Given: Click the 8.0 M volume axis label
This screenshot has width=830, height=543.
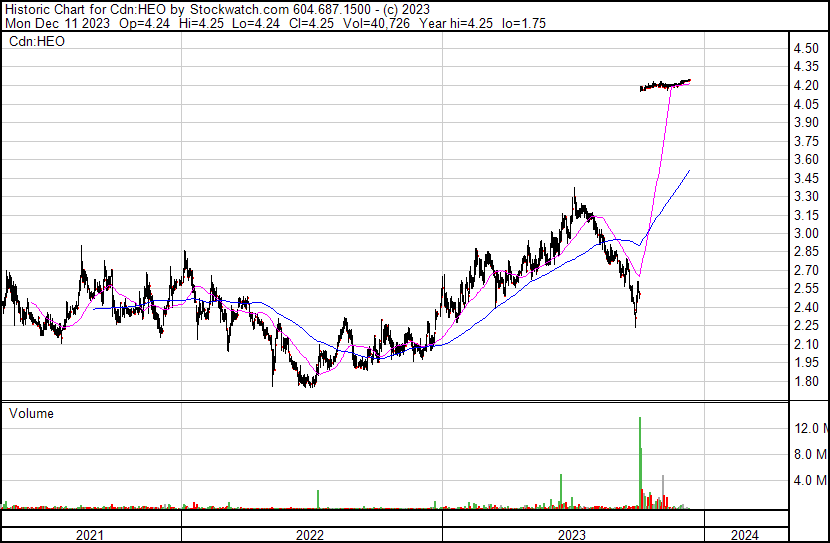Looking at the screenshot, I should [811, 454].
